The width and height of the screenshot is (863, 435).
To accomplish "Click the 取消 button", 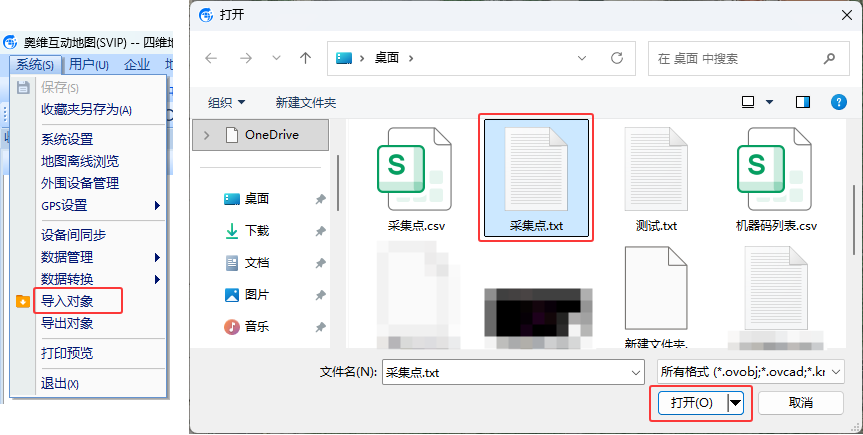I will 801,403.
